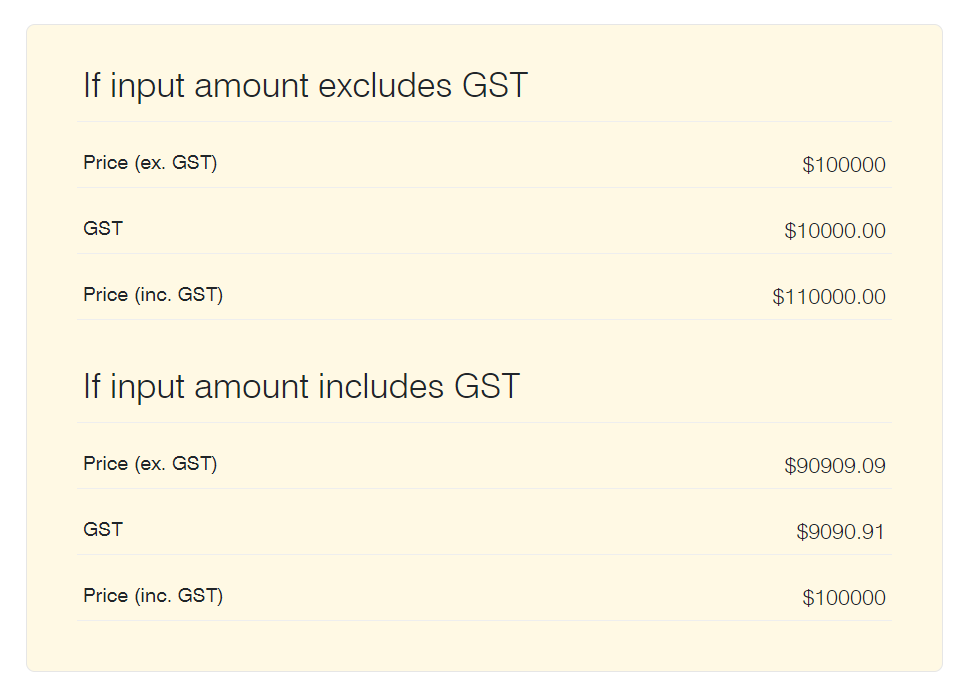The width and height of the screenshot is (969, 694).
Task: Select Price (ex. GST) label in excludes-GST section
Action: click(x=150, y=163)
